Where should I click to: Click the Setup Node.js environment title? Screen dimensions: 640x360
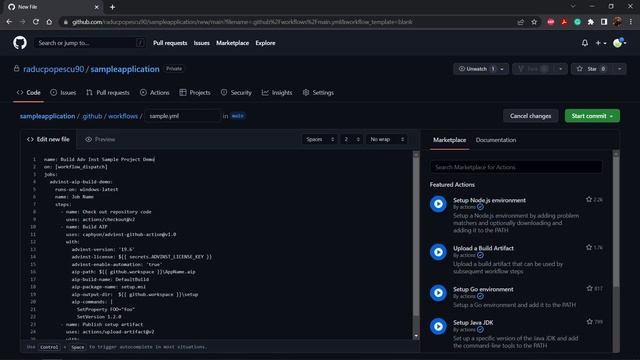pos(489,200)
